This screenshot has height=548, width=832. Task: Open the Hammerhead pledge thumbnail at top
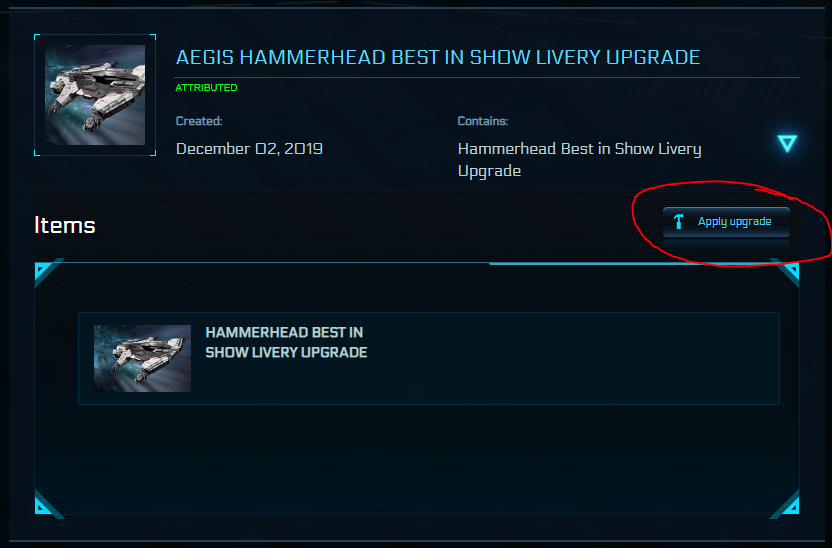pos(95,95)
